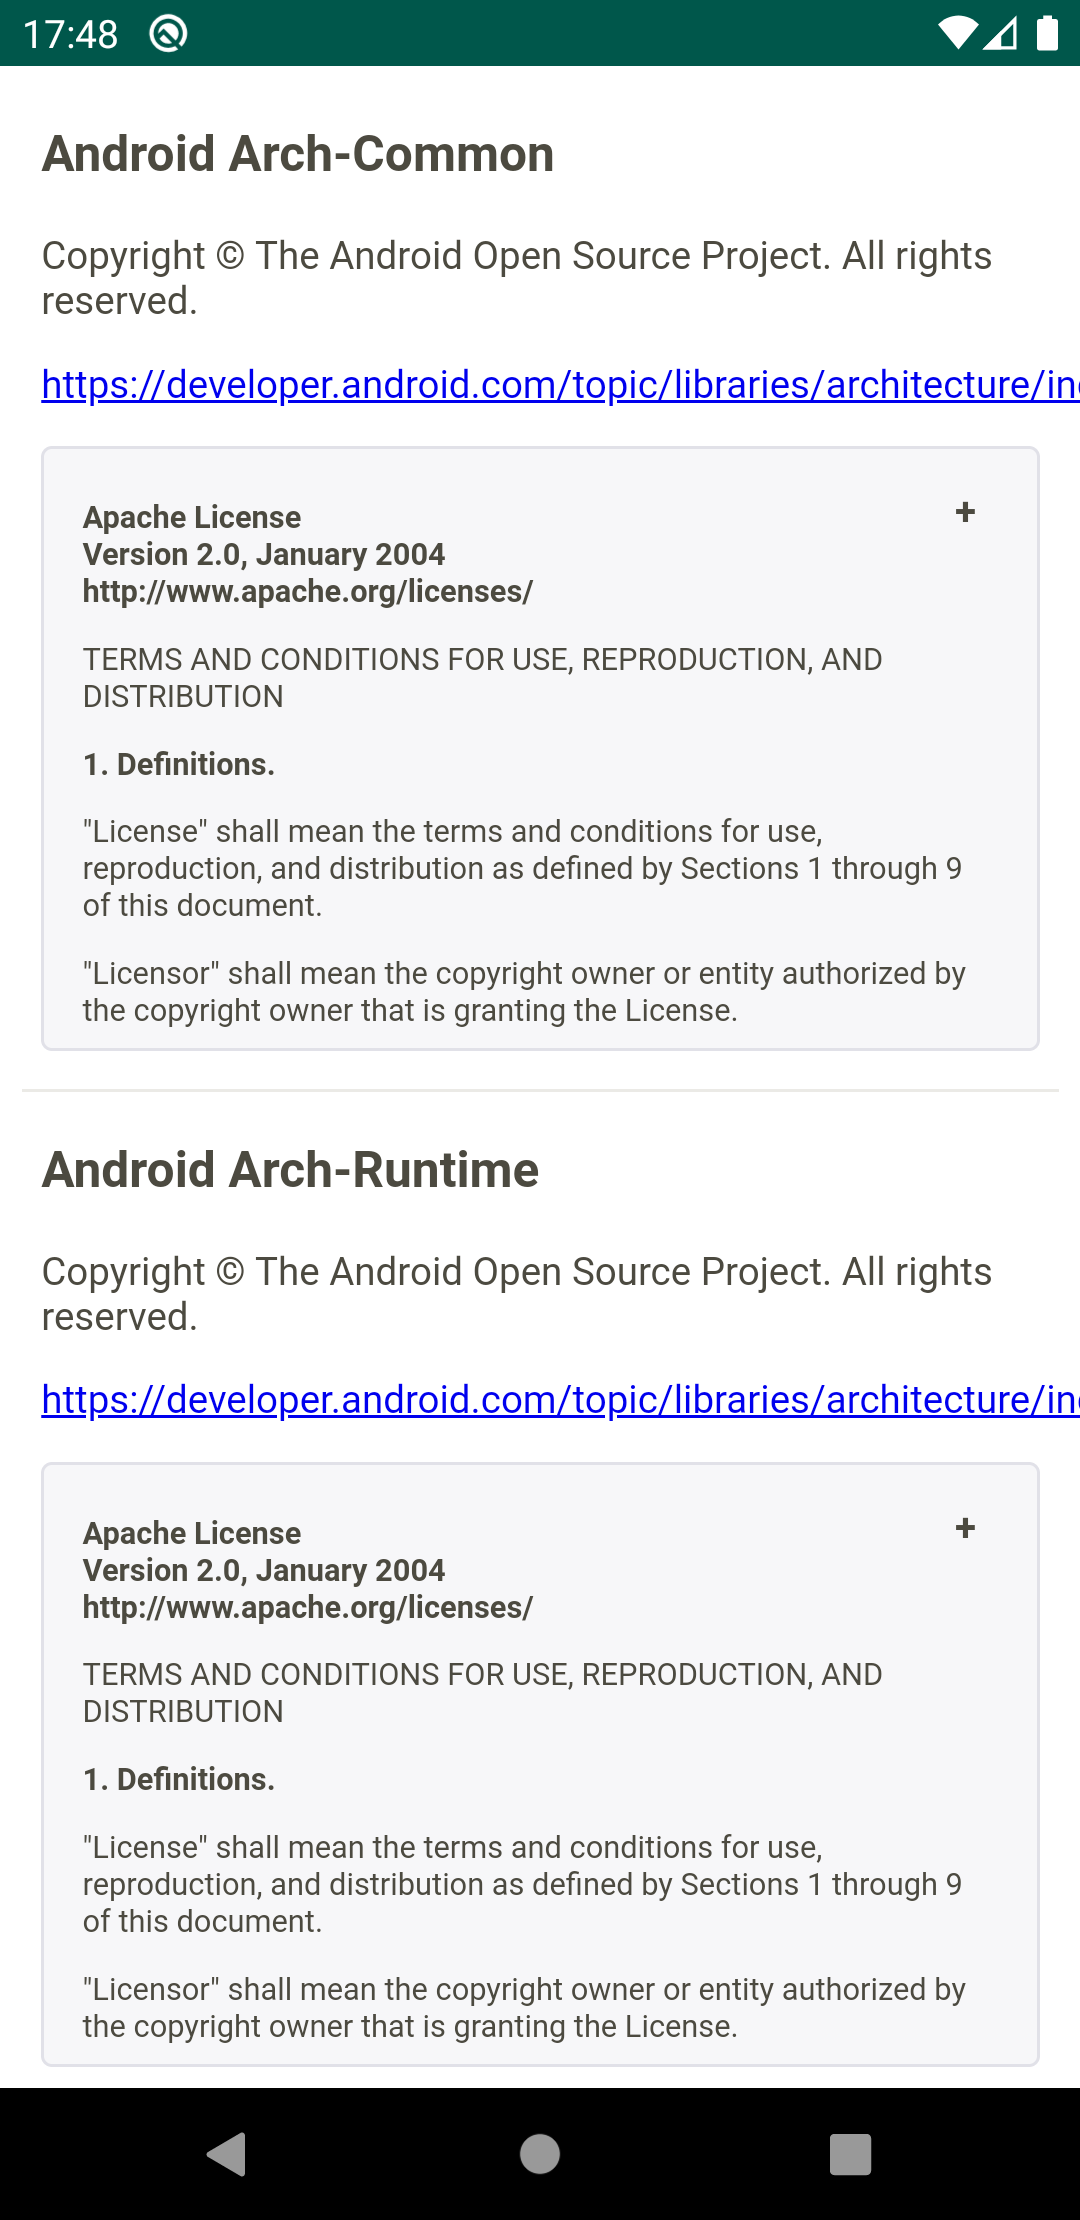Tap "Version 2.0, January 2004" in Arch-Runtime box
This screenshot has width=1080, height=2220.
[264, 1570]
